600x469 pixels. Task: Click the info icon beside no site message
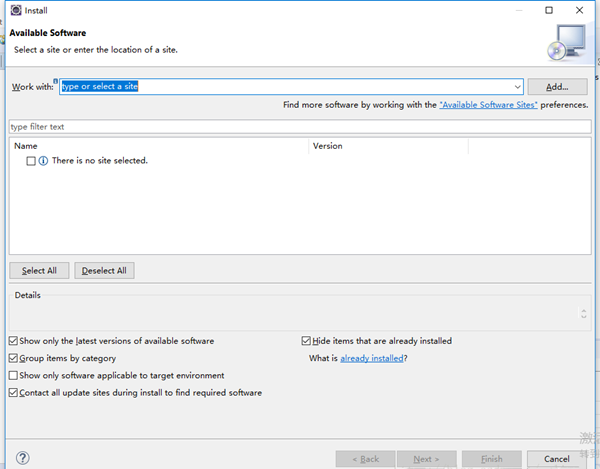[43, 161]
